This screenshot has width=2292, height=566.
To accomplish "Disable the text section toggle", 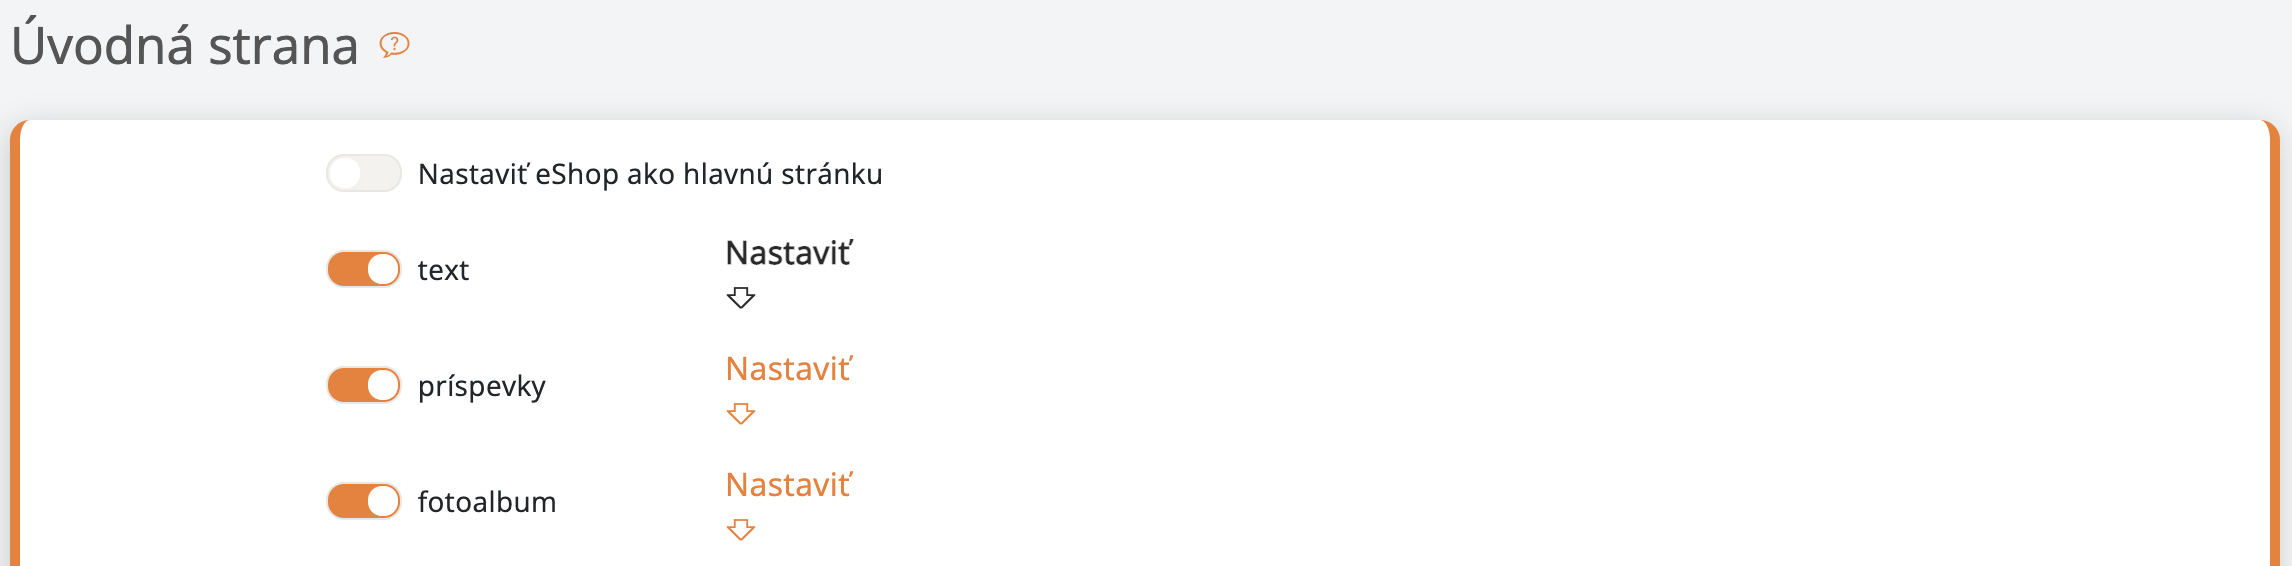I will (x=364, y=269).
